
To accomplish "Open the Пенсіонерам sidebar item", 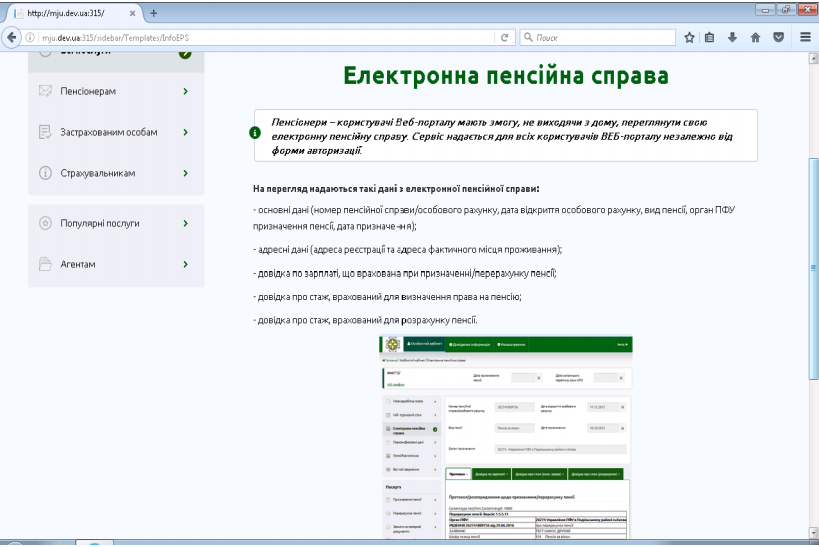I will pos(116,91).
